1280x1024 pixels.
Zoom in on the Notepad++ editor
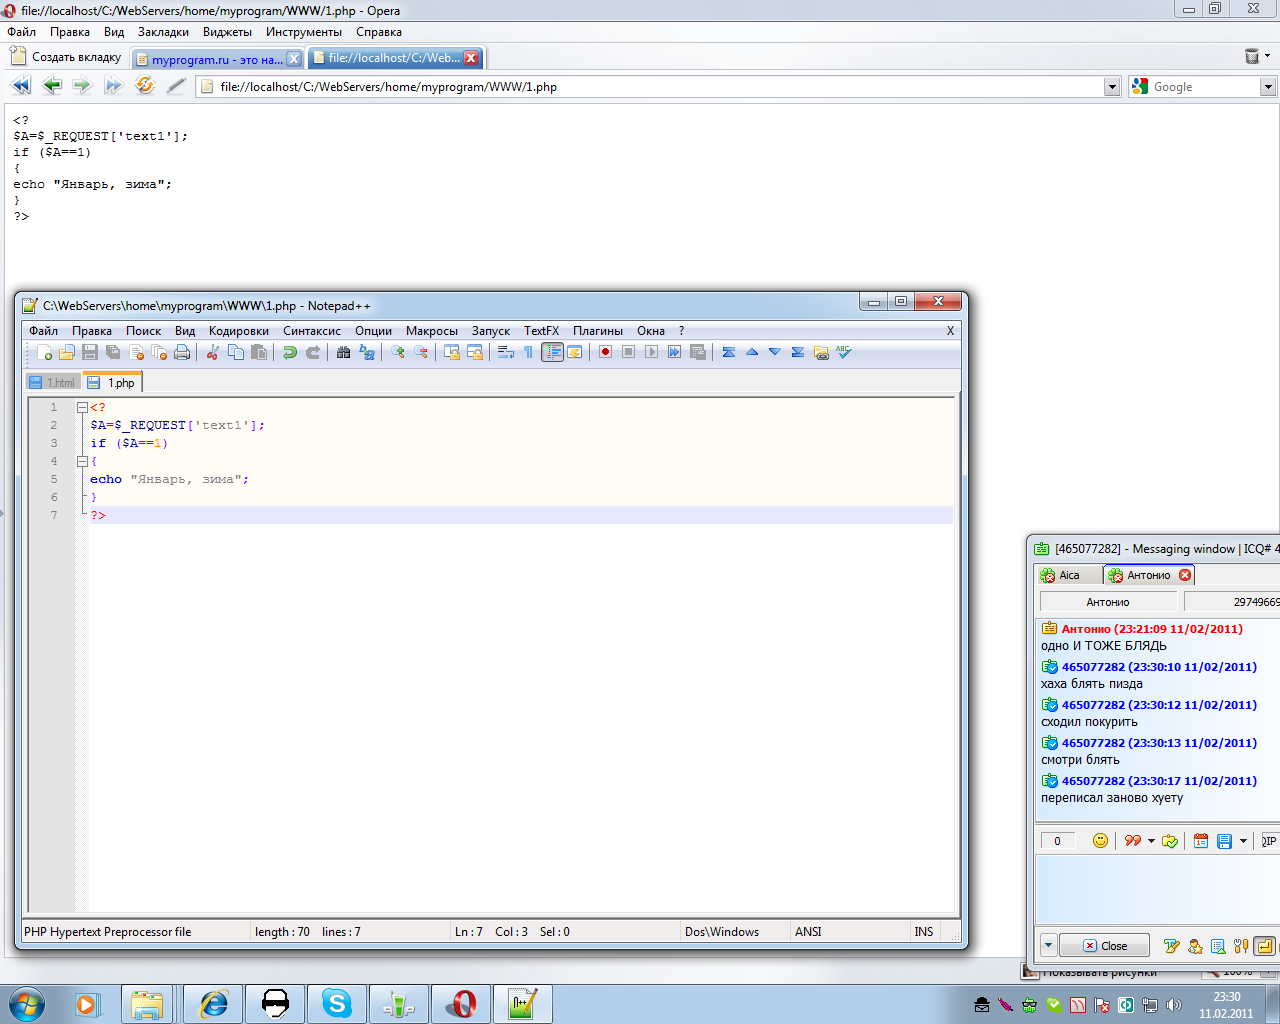[x=398, y=352]
